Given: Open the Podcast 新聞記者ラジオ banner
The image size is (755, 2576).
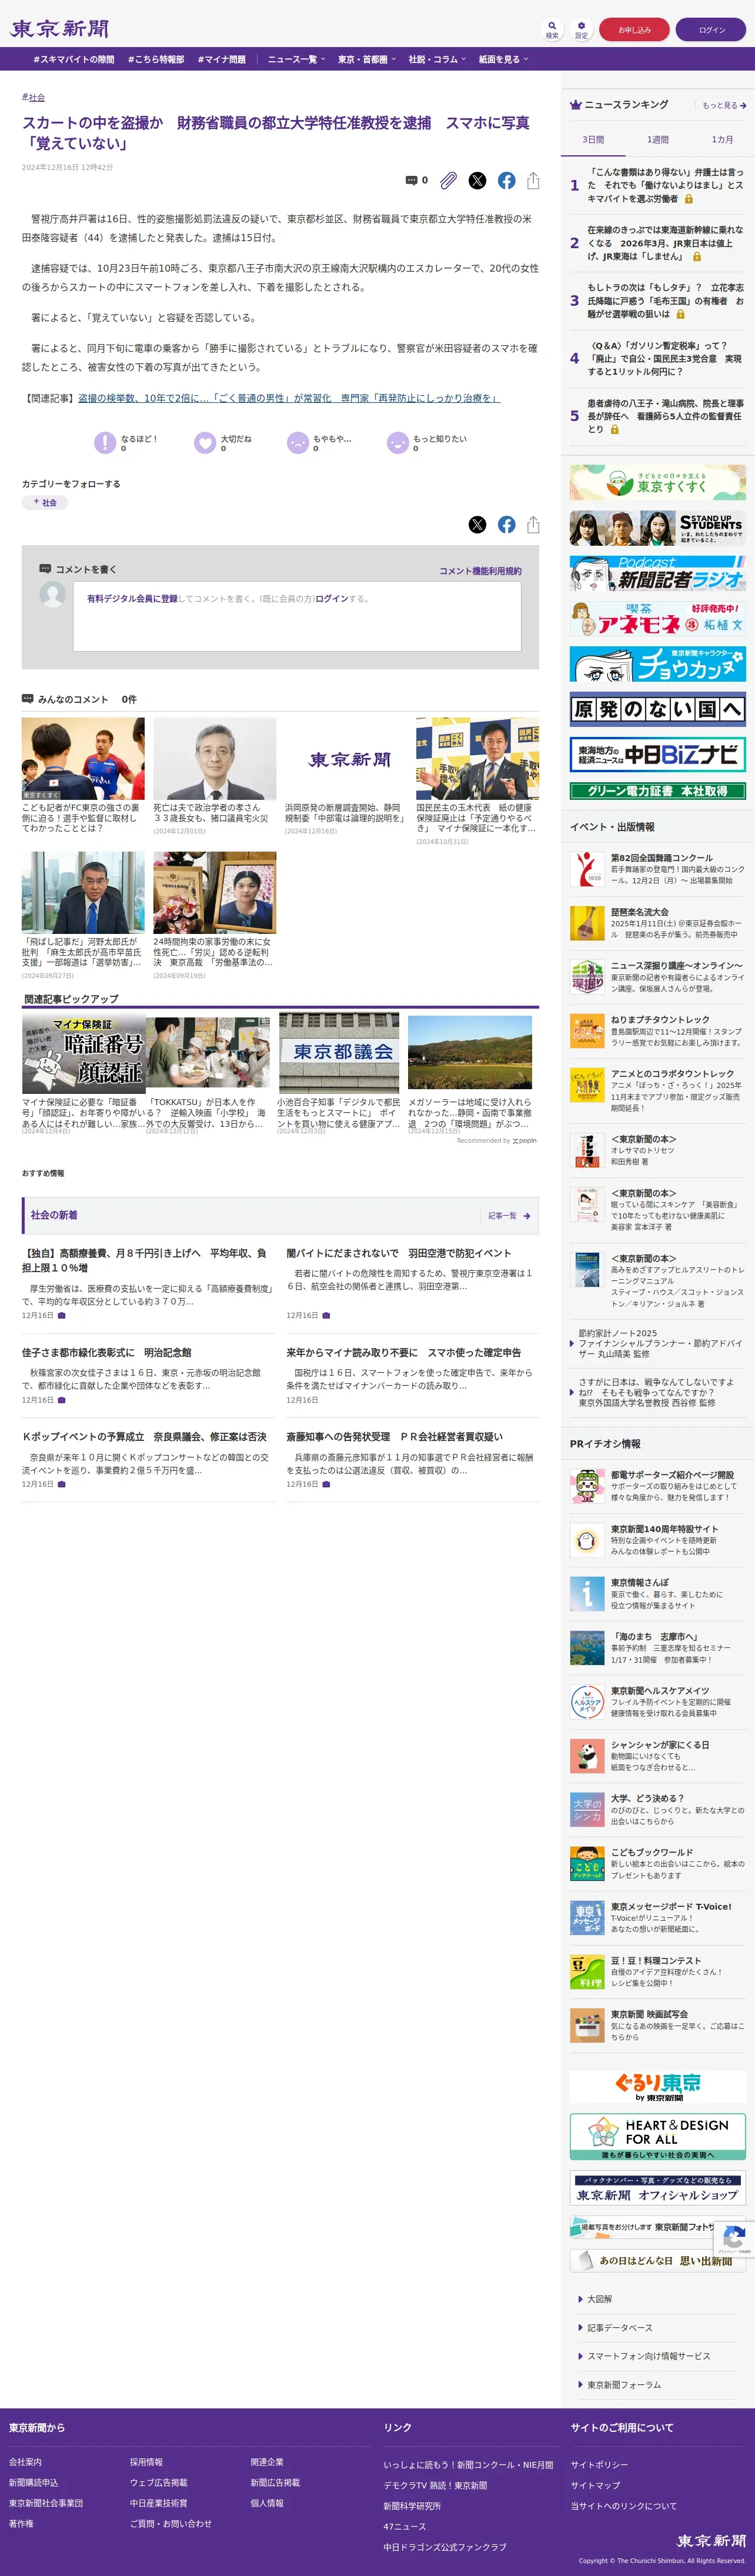Looking at the screenshot, I should click(658, 574).
